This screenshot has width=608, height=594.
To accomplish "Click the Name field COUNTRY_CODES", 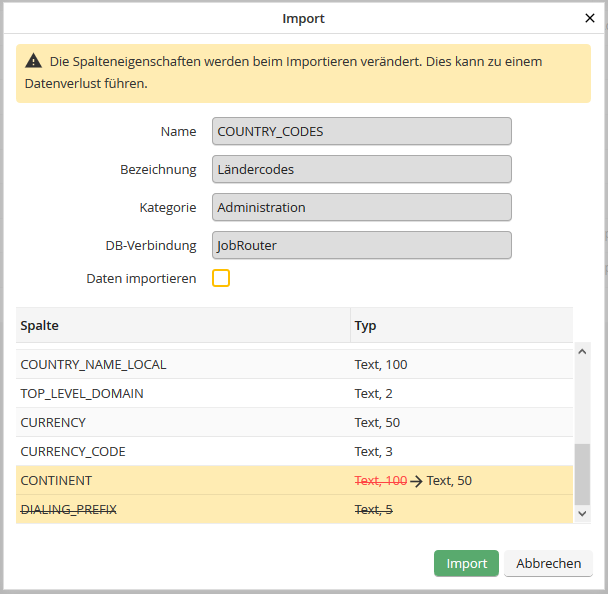I will 361,131.
